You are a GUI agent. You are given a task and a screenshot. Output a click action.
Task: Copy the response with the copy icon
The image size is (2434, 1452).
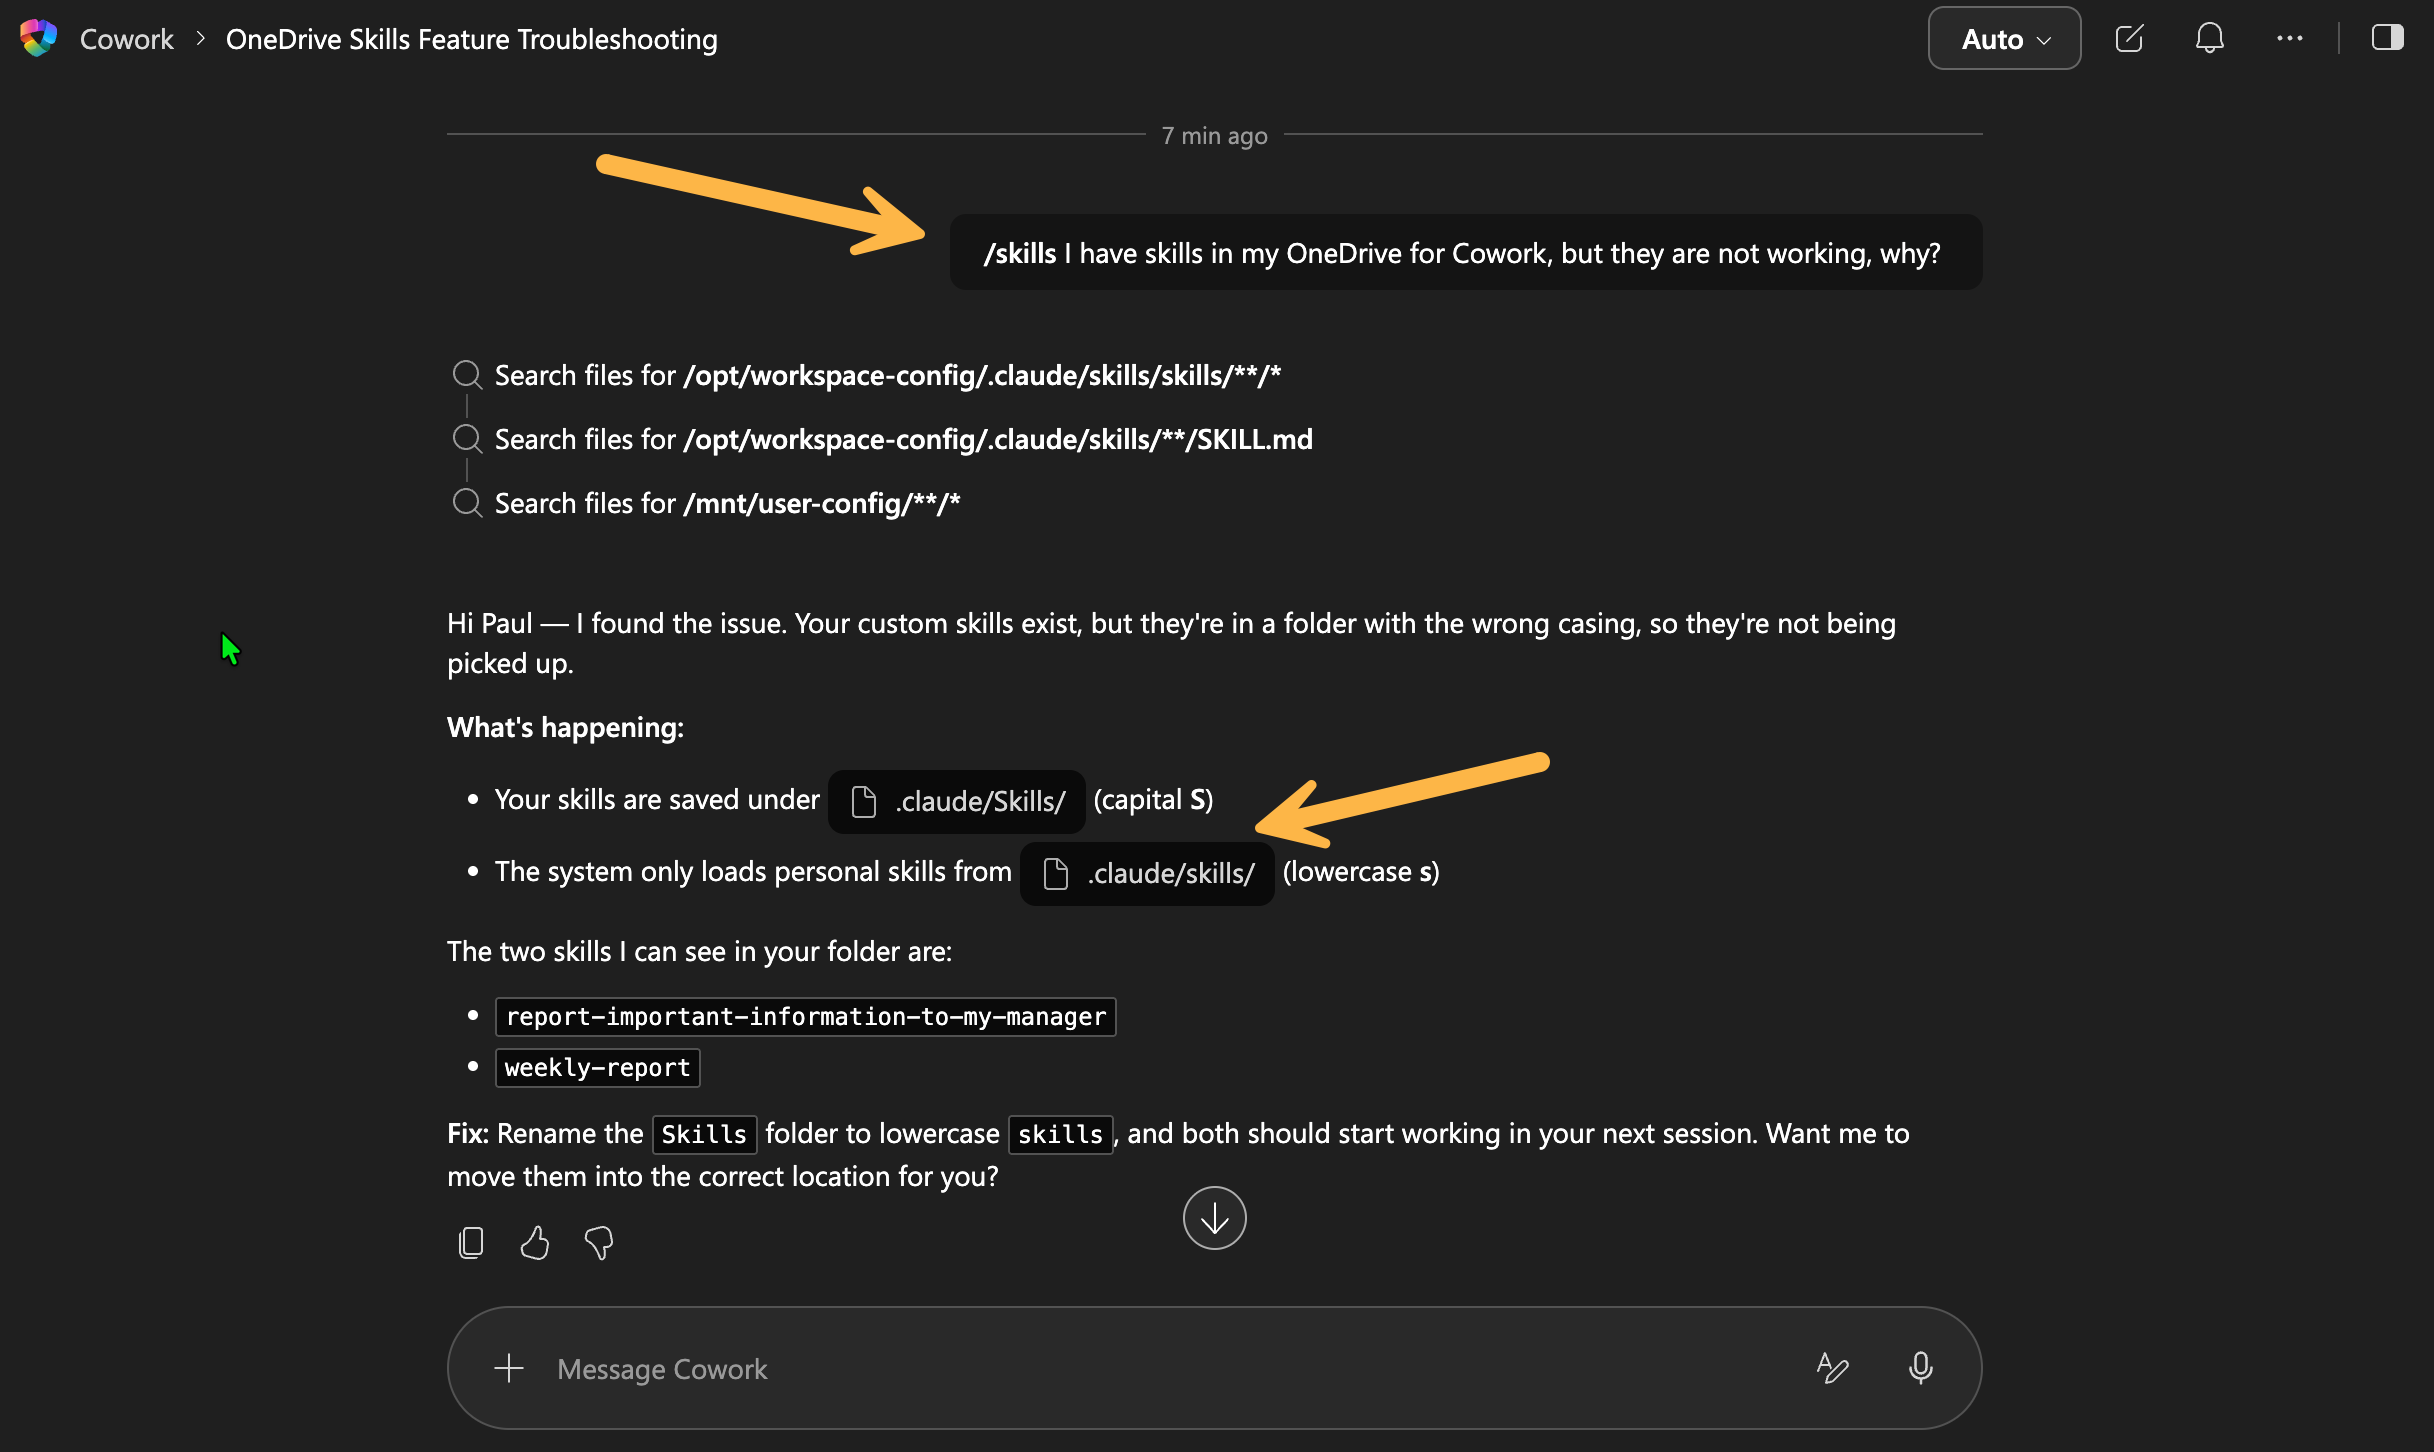(471, 1243)
